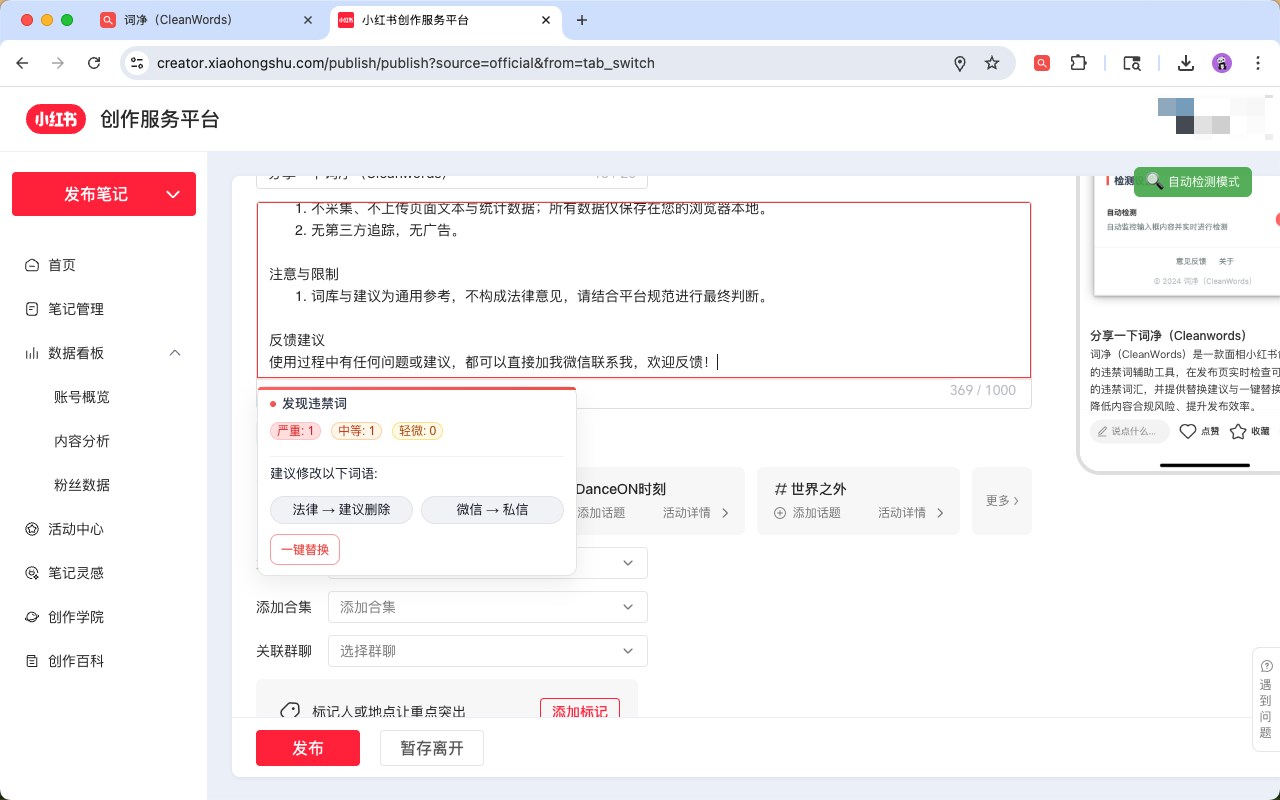1280x800 pixels.
Task: Collapse the 数据看板 submenu chevron
Action: [x=175, y=353]
